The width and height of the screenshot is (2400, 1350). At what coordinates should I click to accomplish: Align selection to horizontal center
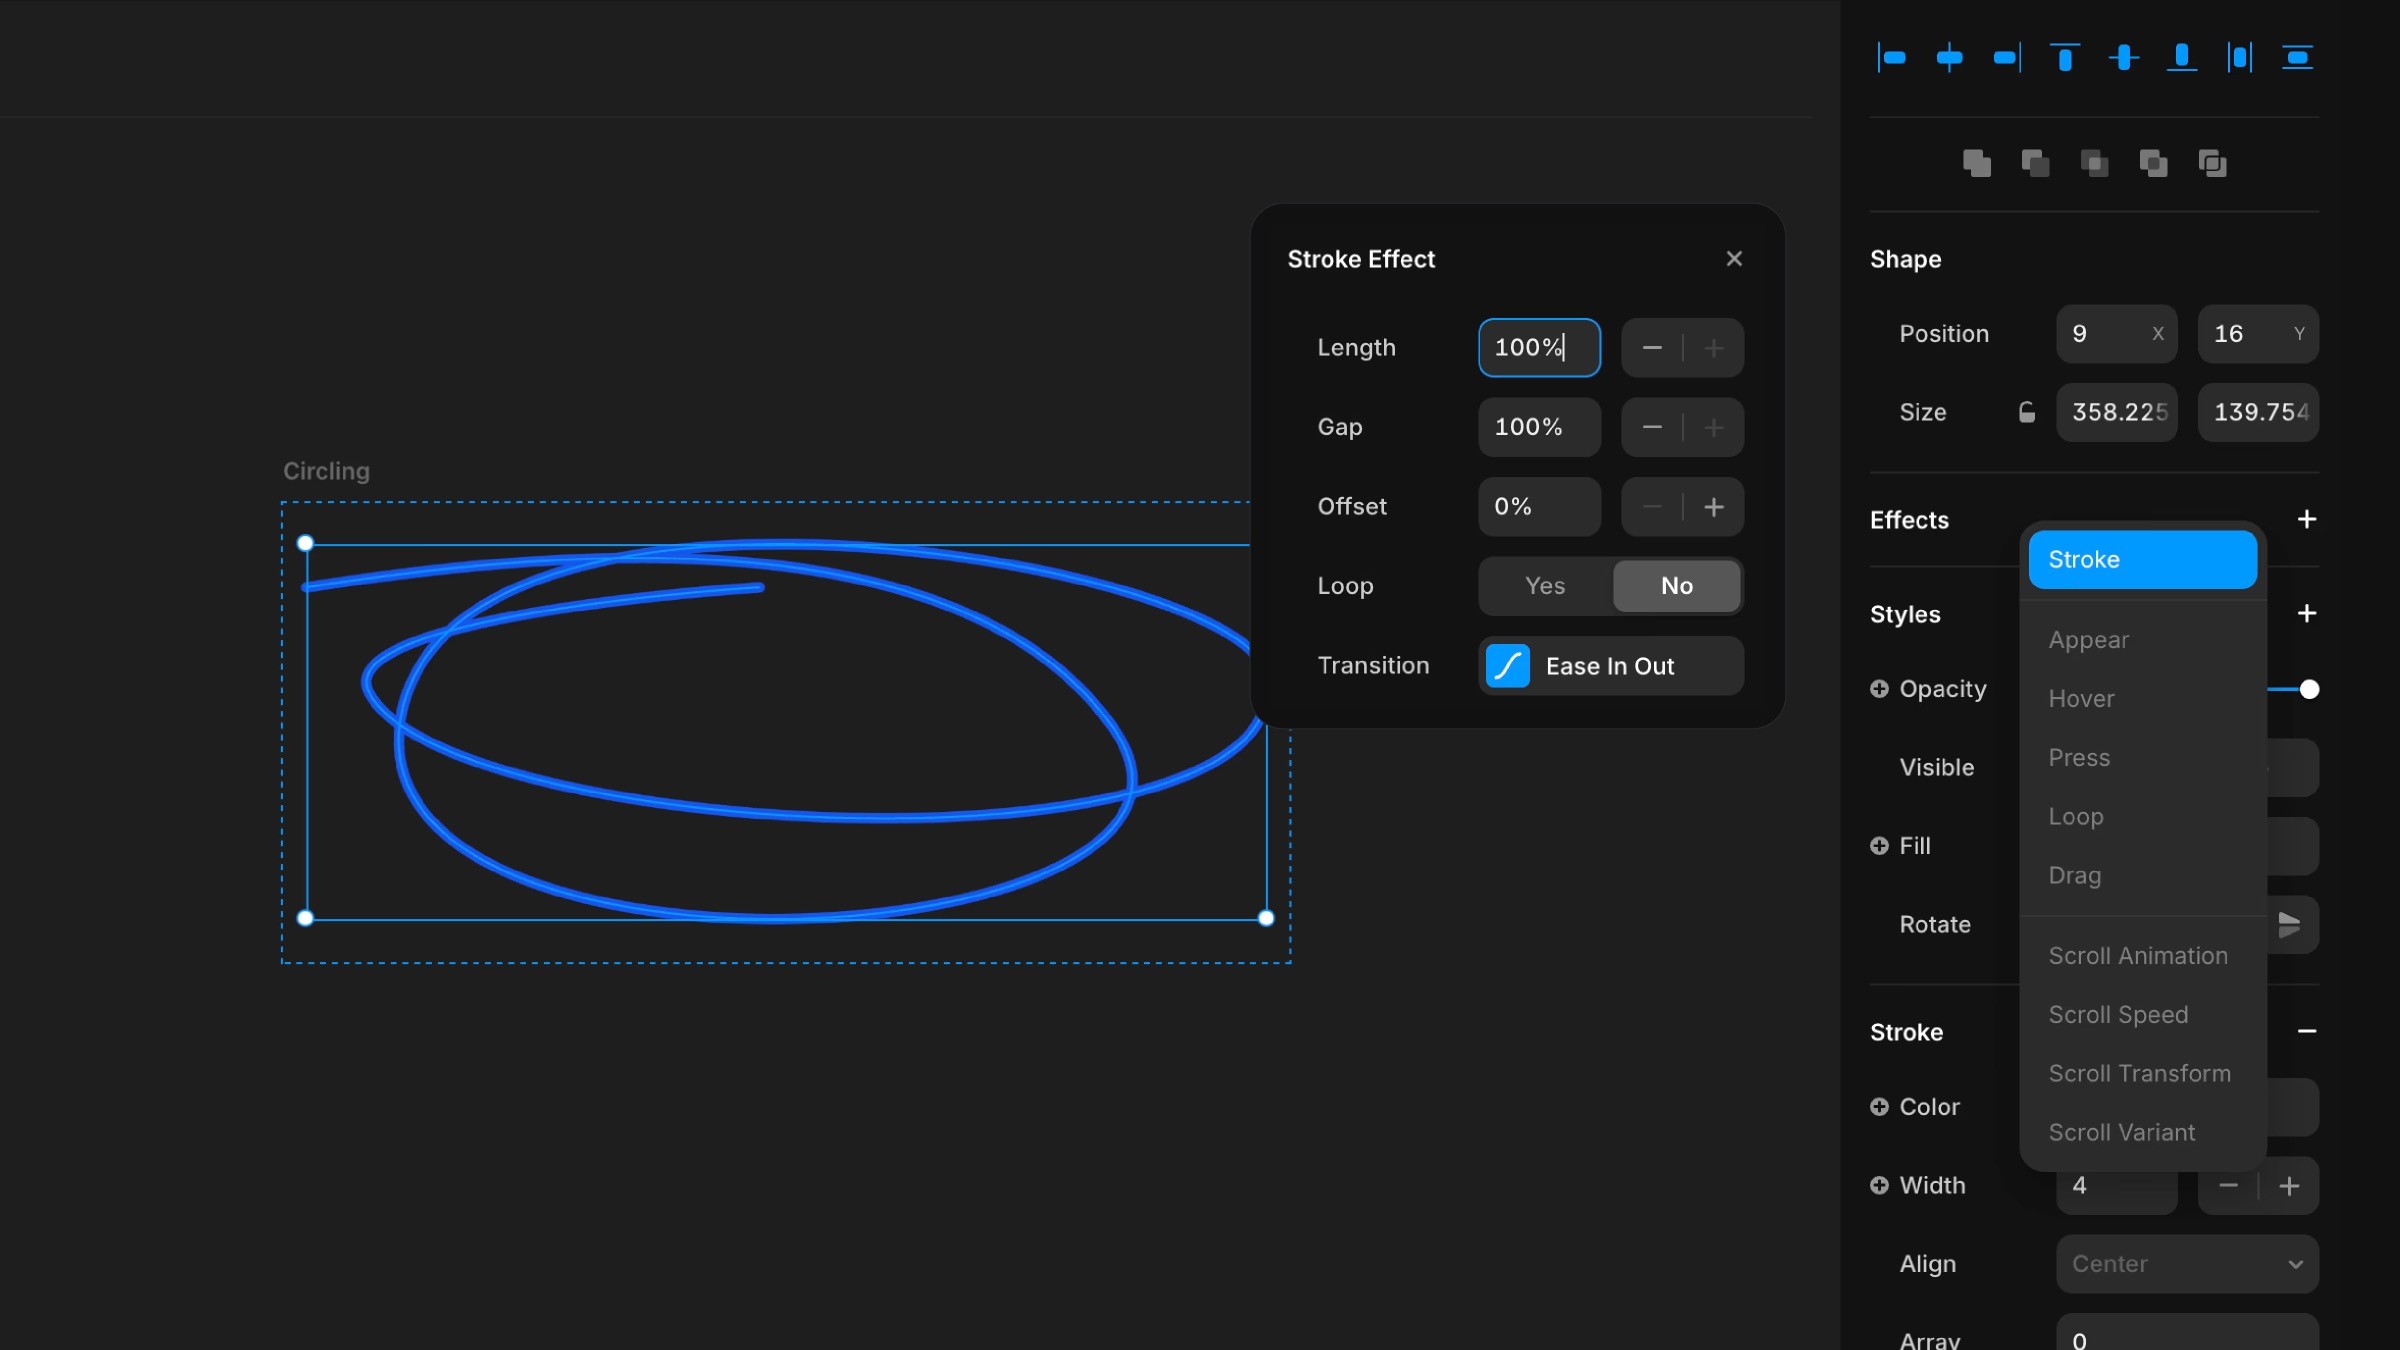coord(1949,58)
